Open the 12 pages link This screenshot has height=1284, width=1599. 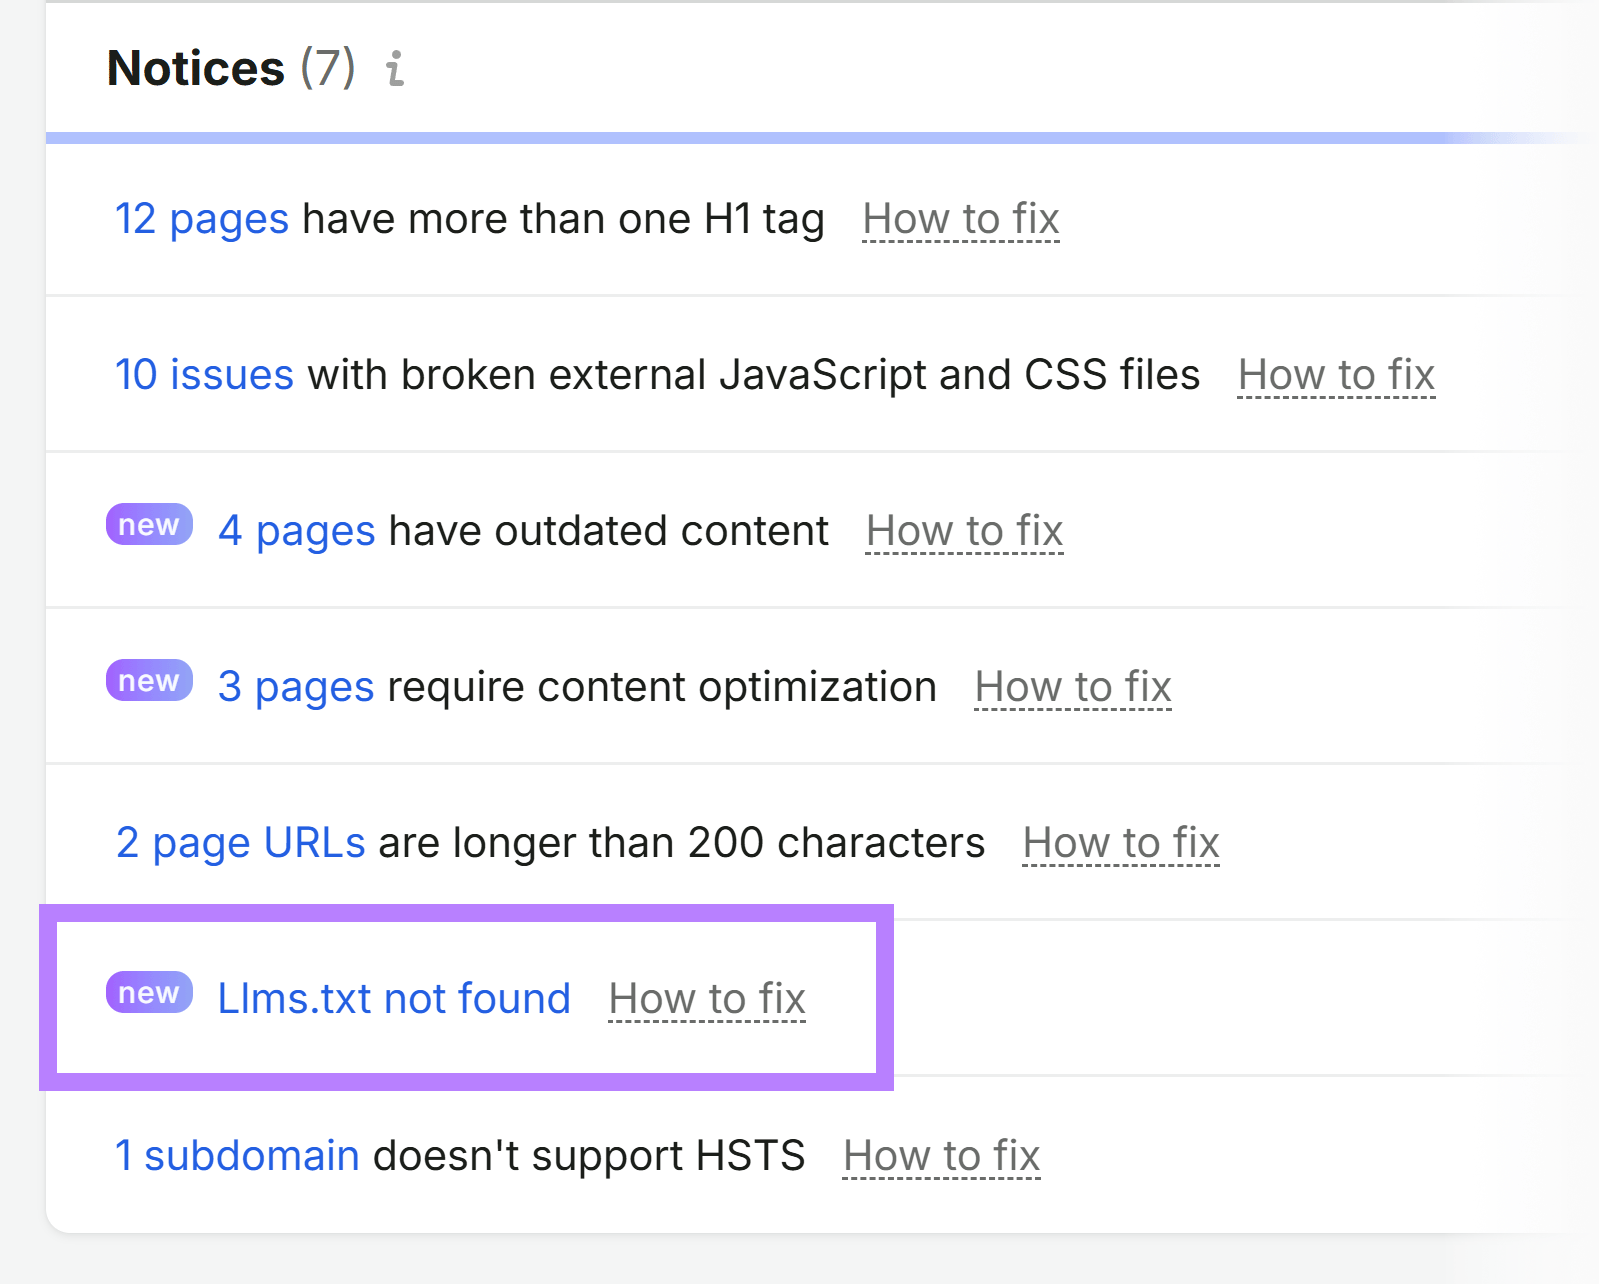202,219
